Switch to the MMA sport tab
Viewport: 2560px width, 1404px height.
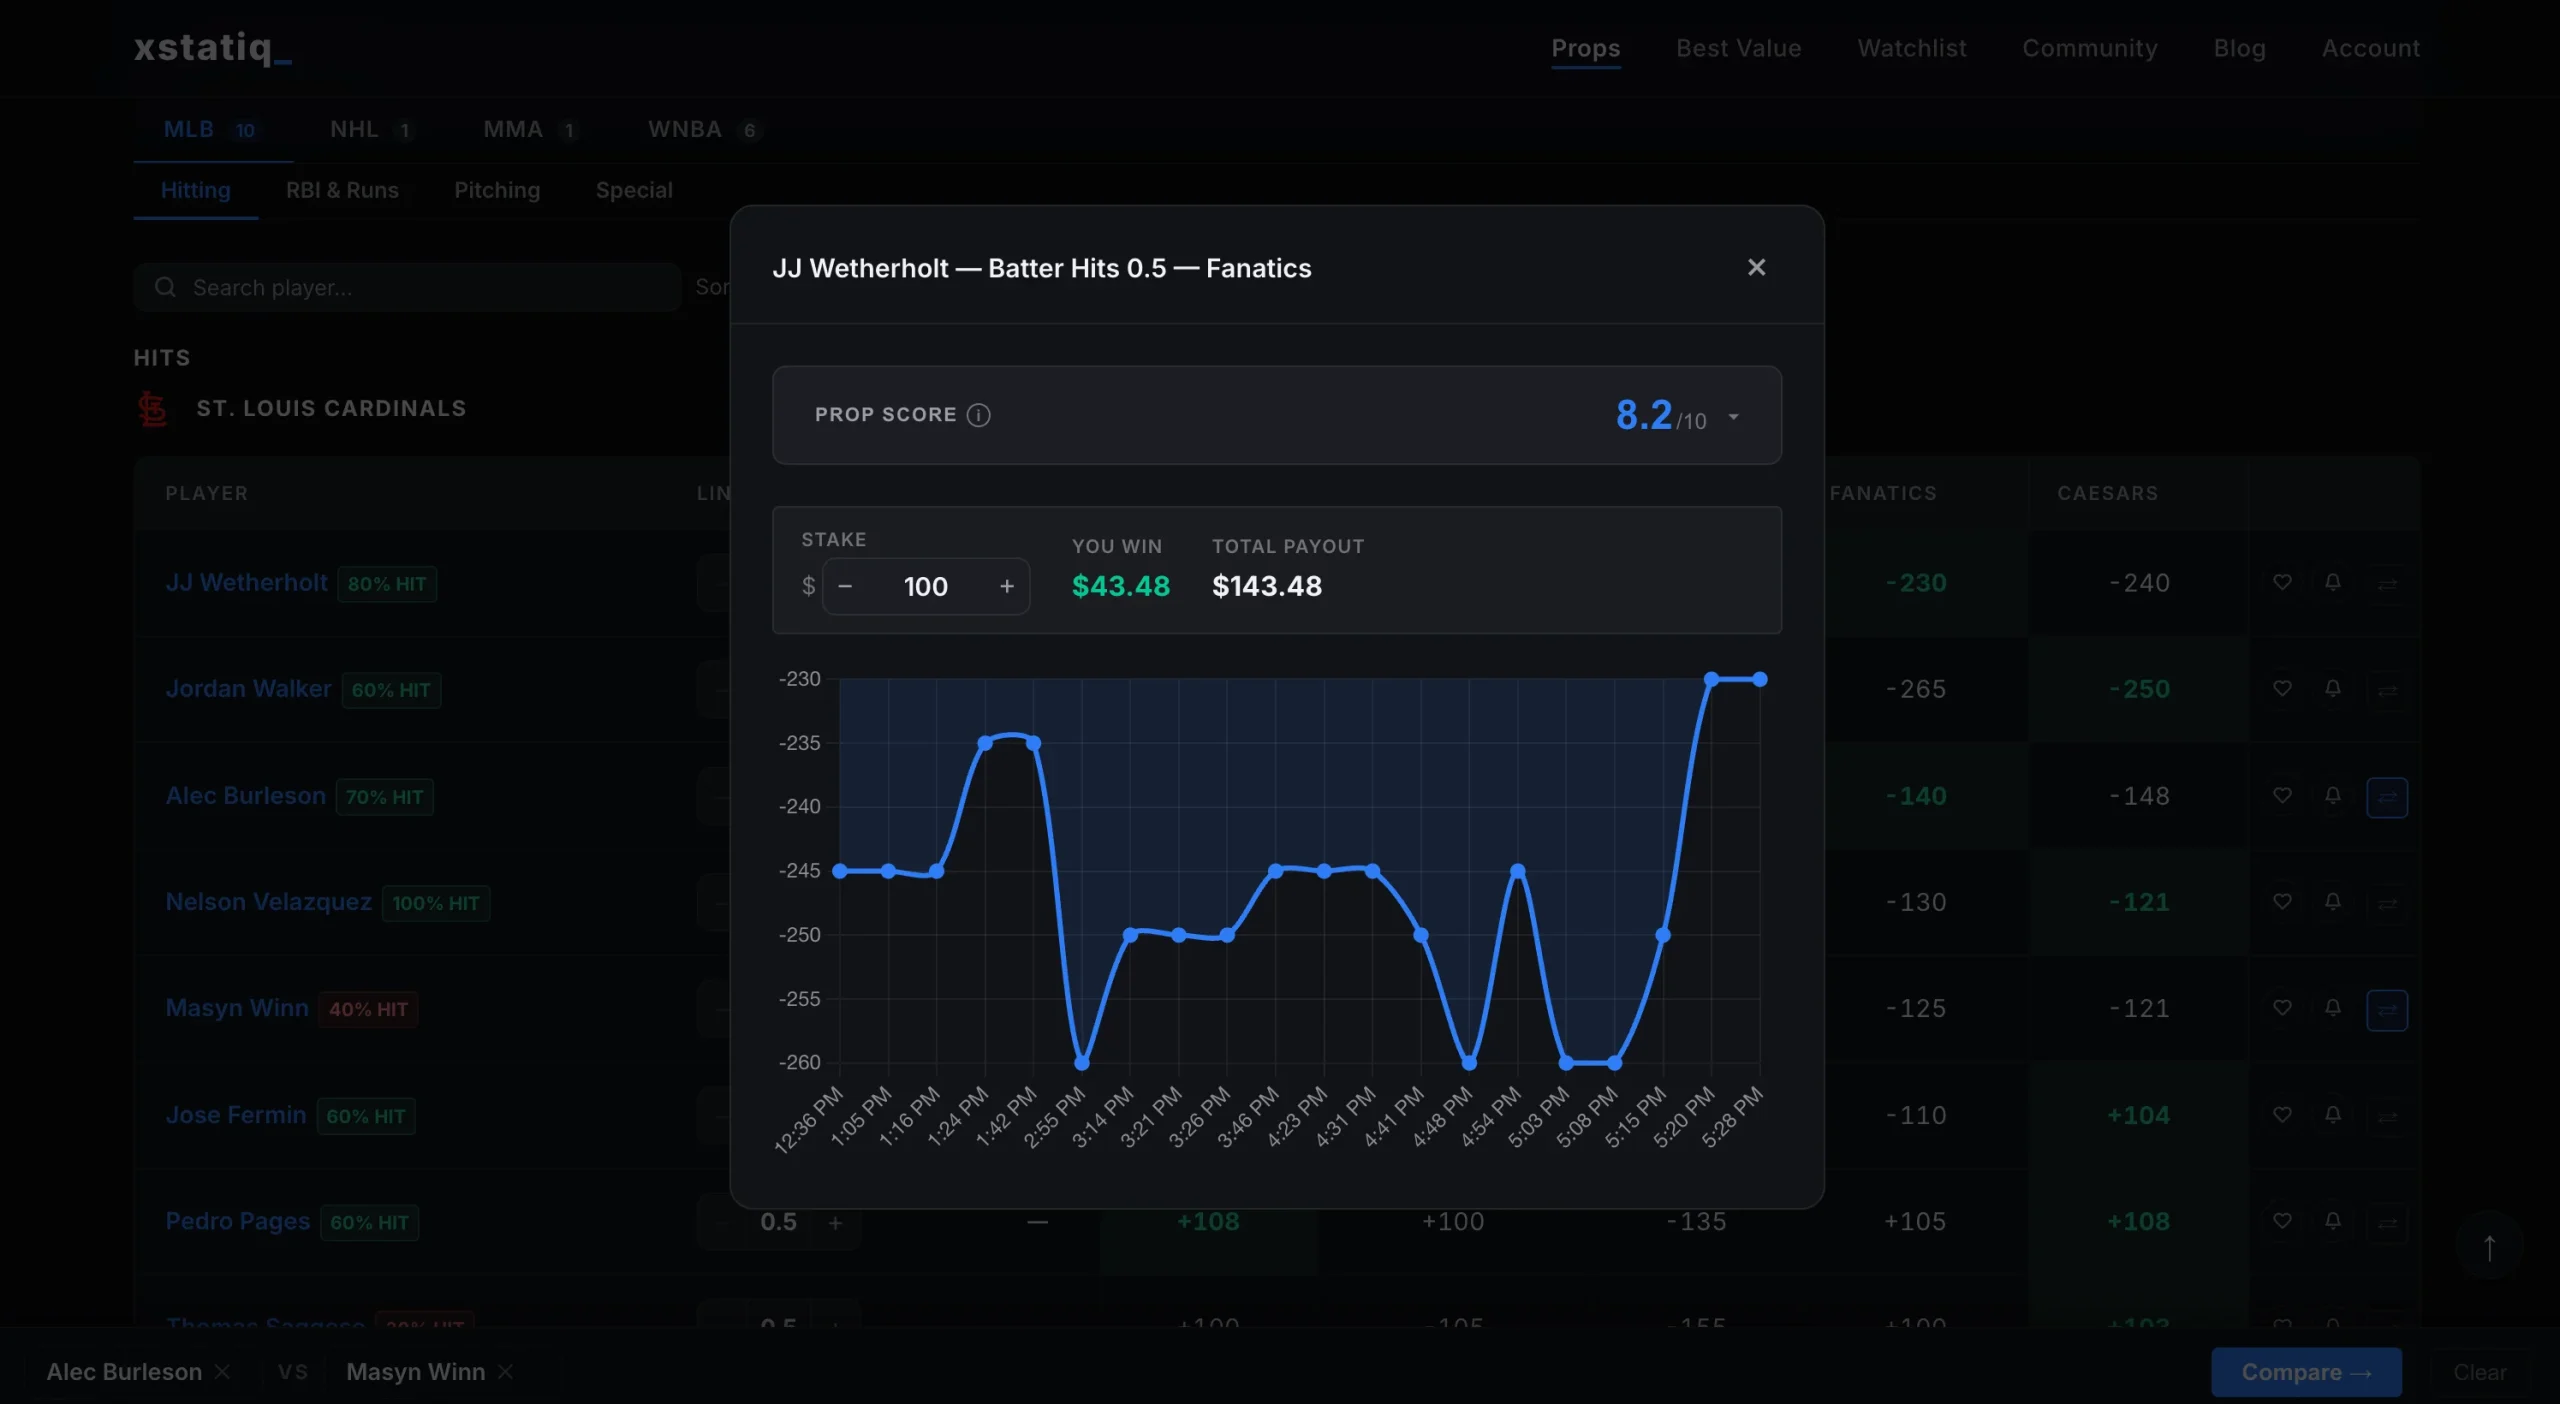(x=530, y=130)
